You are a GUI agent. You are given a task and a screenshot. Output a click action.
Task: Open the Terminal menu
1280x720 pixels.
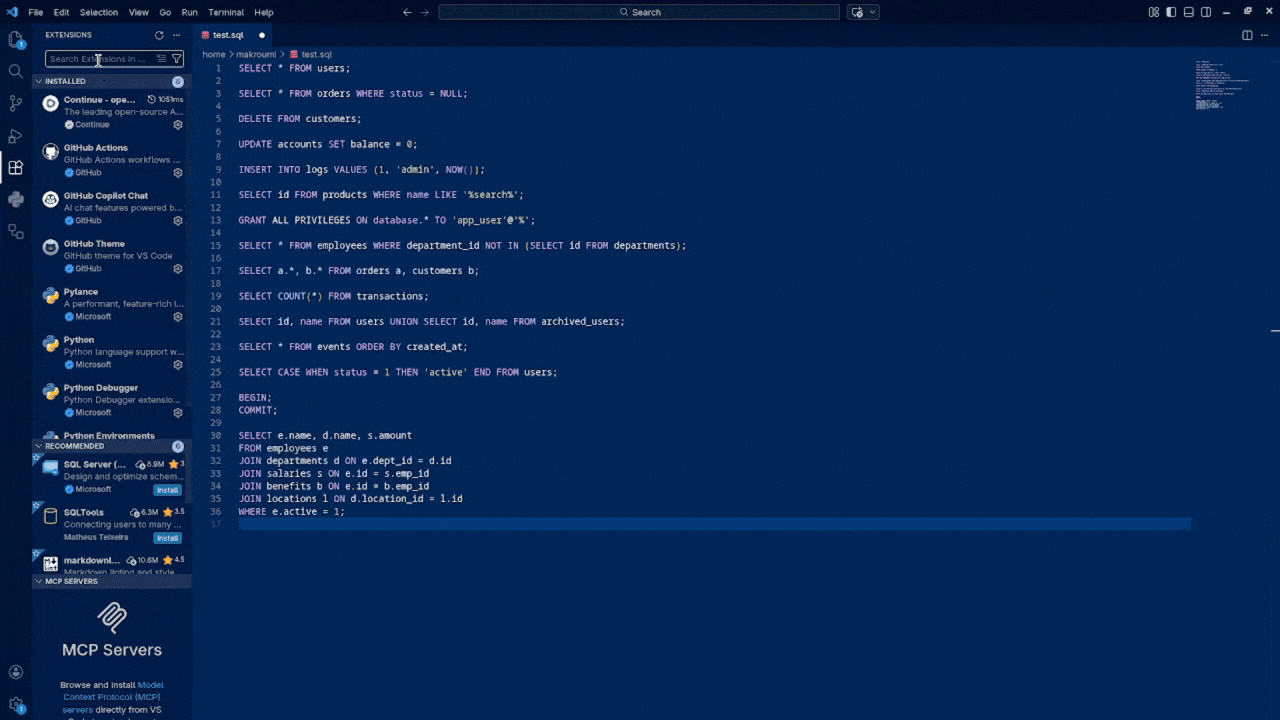coord(225,12)
